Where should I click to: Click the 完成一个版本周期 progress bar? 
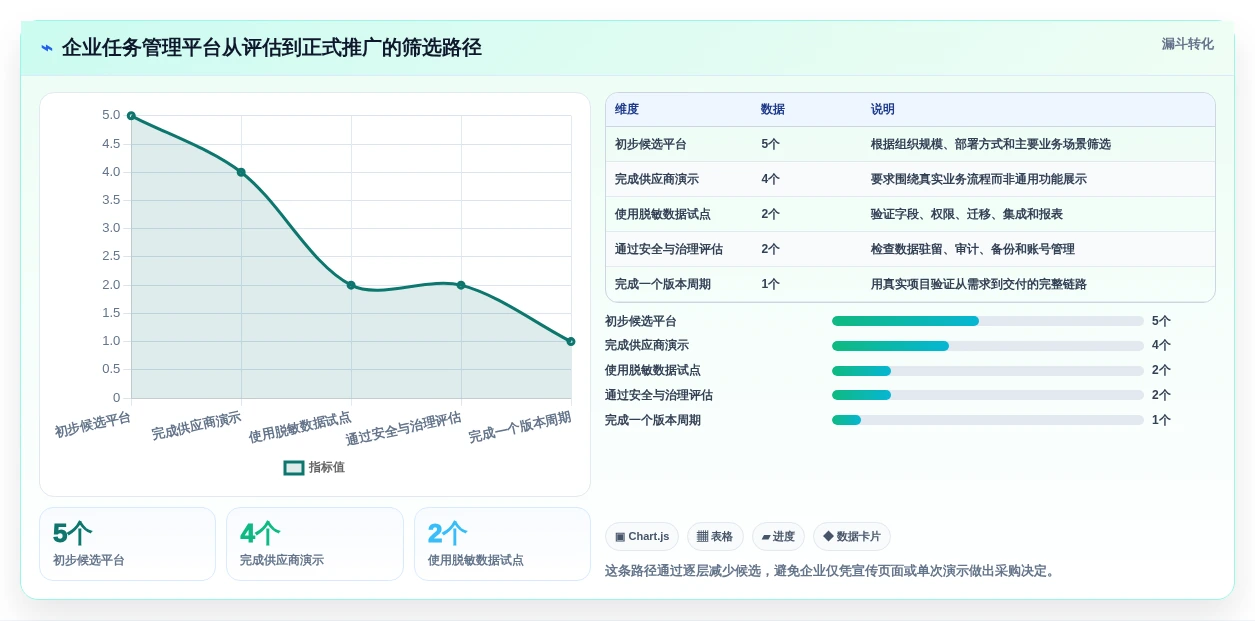coord(988,420)
